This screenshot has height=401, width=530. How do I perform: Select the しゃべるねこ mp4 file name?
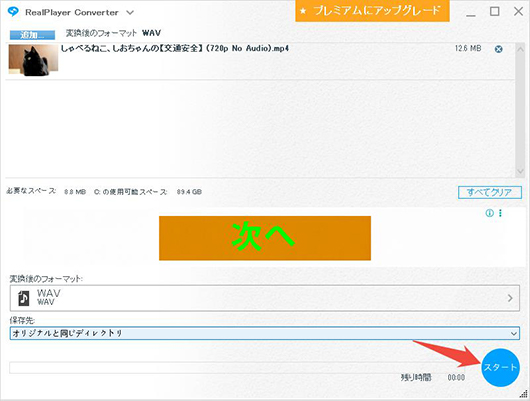pos(175,48)
